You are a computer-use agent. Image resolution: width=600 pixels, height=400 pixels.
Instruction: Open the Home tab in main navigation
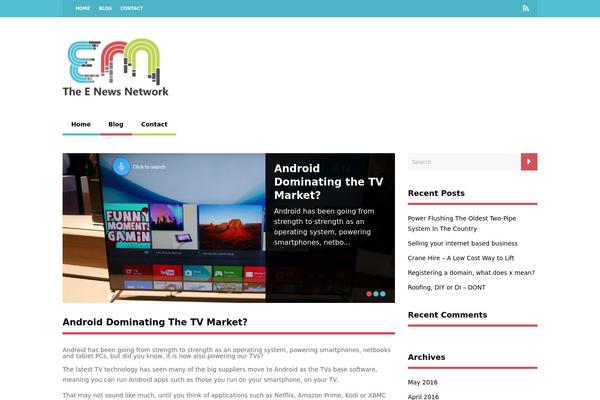[81, 124]
